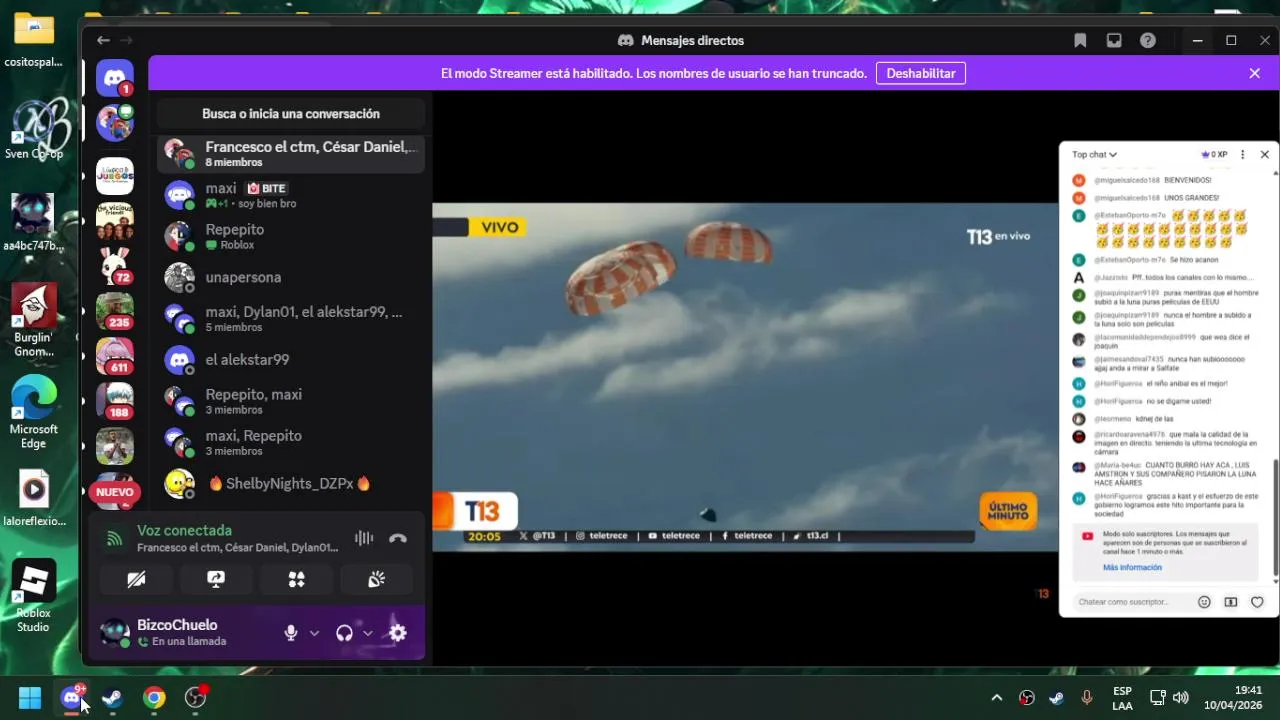Open the clock and date flyout

coord(1233,698)
